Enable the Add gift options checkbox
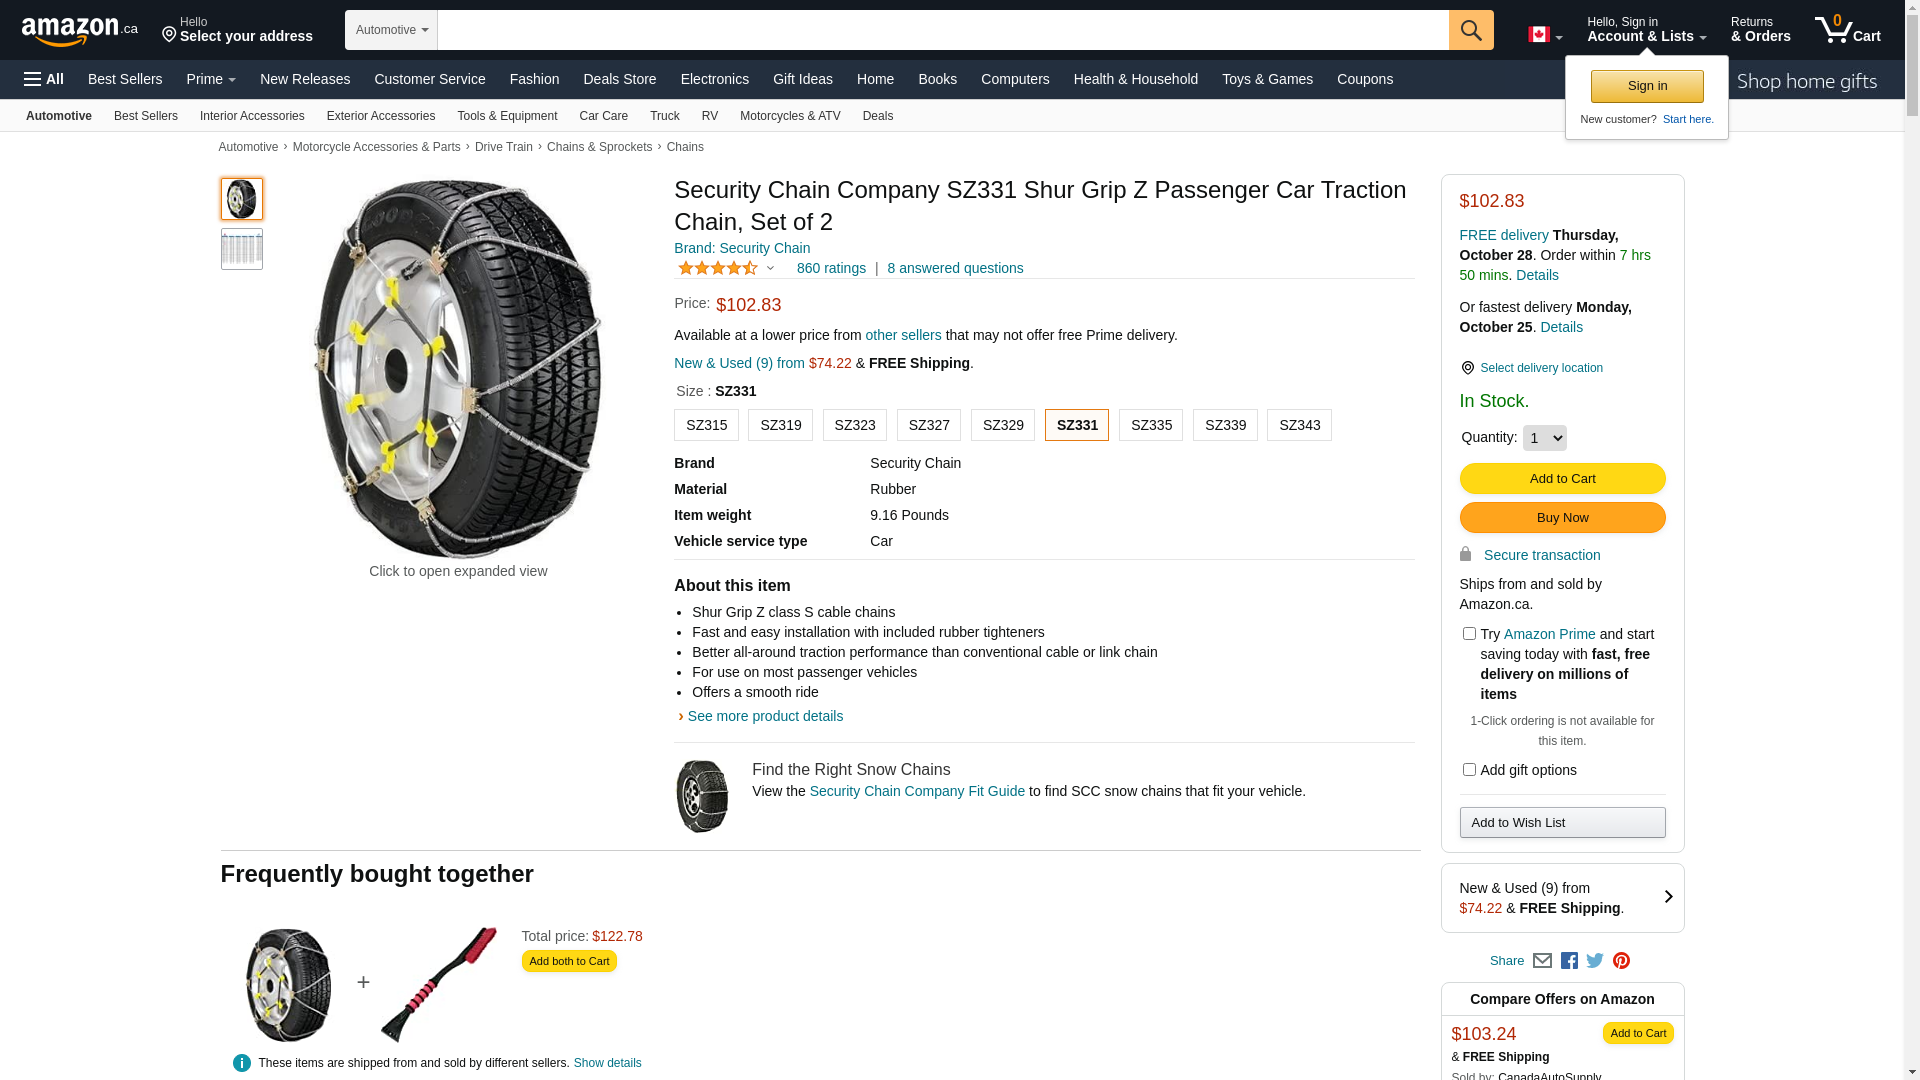The height and width of the screenshot is (1080, 1920). pos(1469,770)
